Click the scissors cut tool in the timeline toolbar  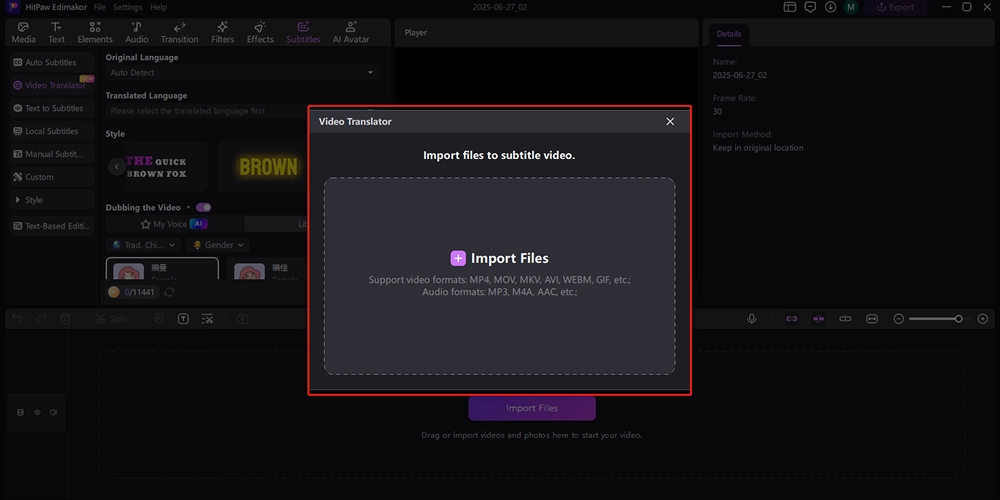[x=207, y=319]
